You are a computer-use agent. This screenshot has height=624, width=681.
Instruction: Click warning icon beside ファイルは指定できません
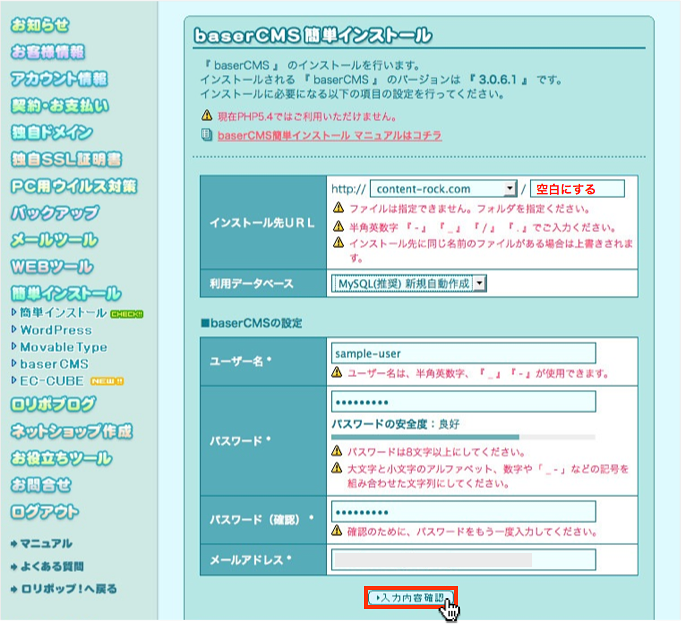coord(338,208)
